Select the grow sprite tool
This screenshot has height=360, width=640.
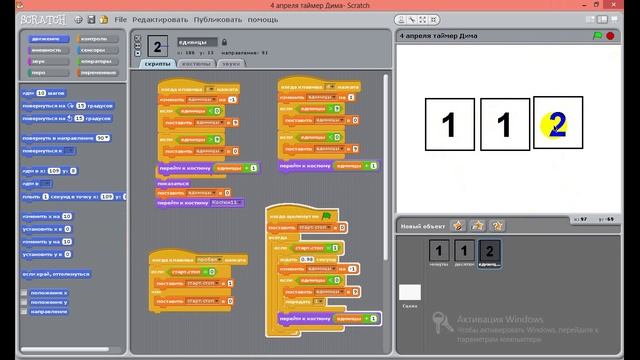(423, 20)
